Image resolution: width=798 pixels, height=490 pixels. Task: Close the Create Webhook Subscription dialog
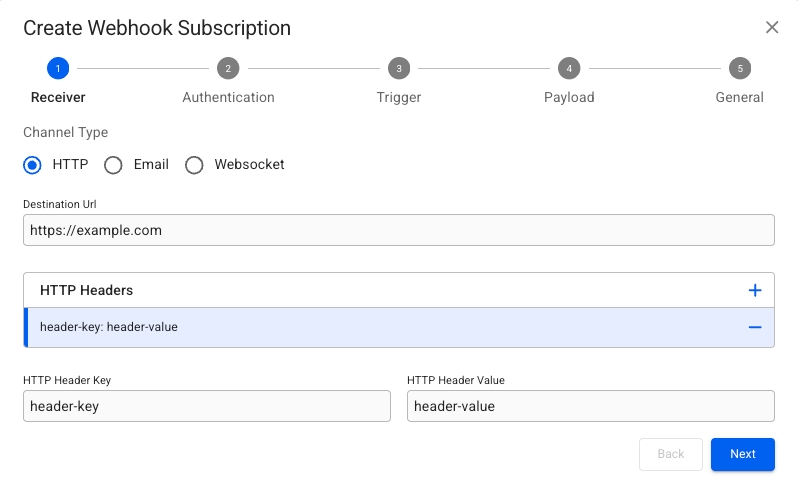(x=772, y=28)
